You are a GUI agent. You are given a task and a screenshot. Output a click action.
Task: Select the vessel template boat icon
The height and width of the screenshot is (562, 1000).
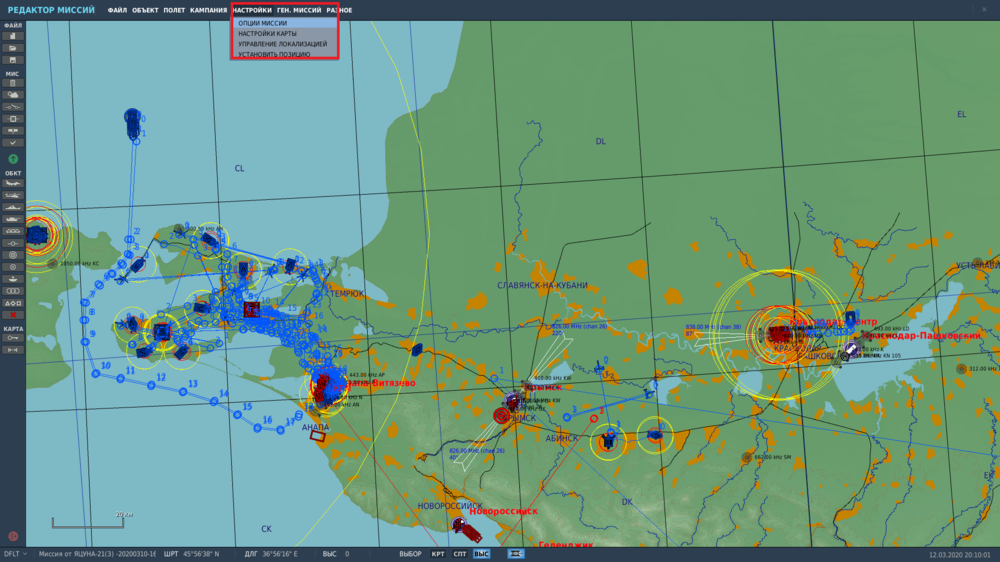point(13,279)
